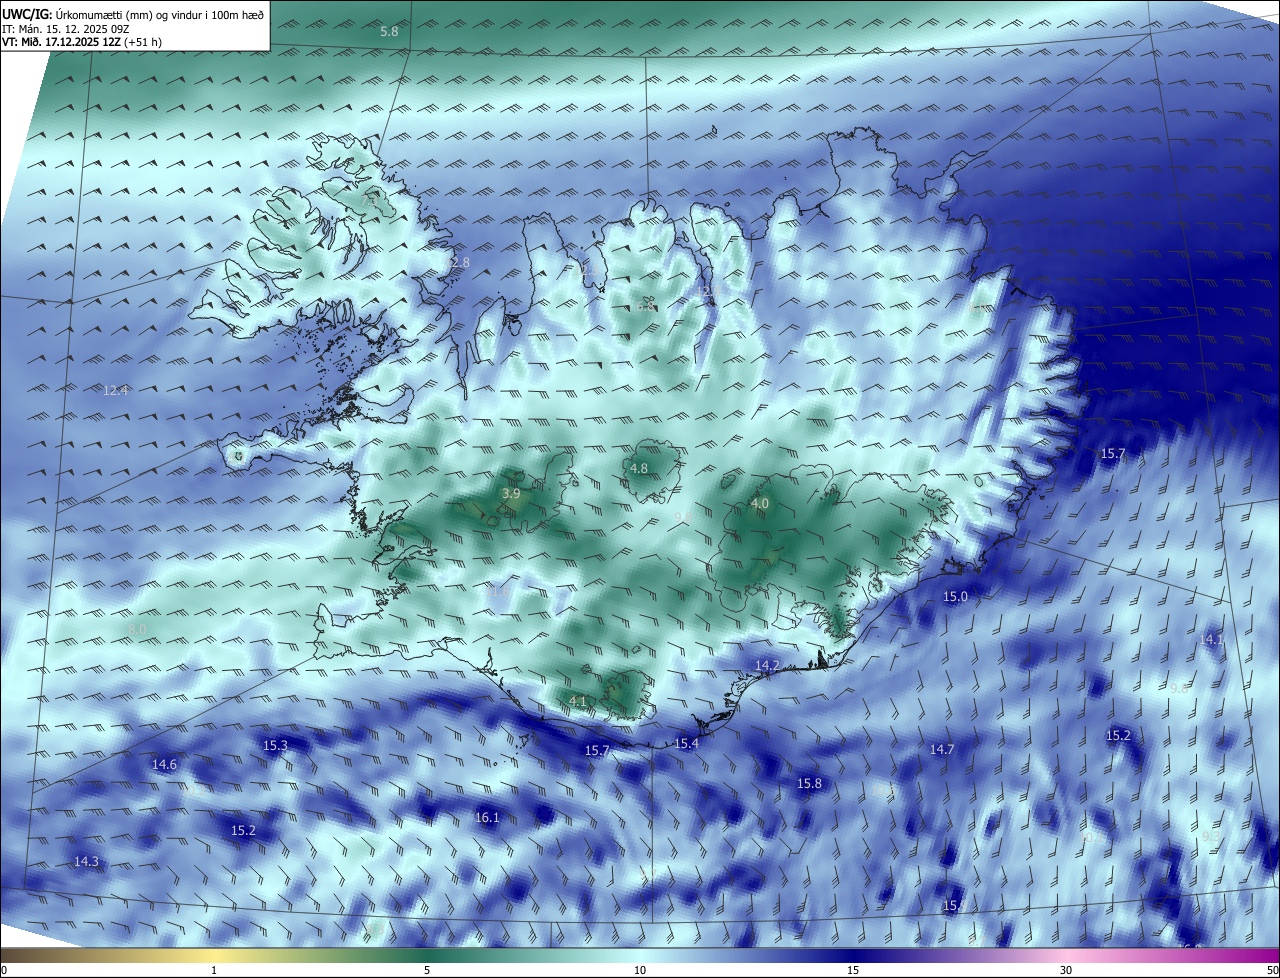
Task: Click the color scale tick label 15
Action: (853, 970)
